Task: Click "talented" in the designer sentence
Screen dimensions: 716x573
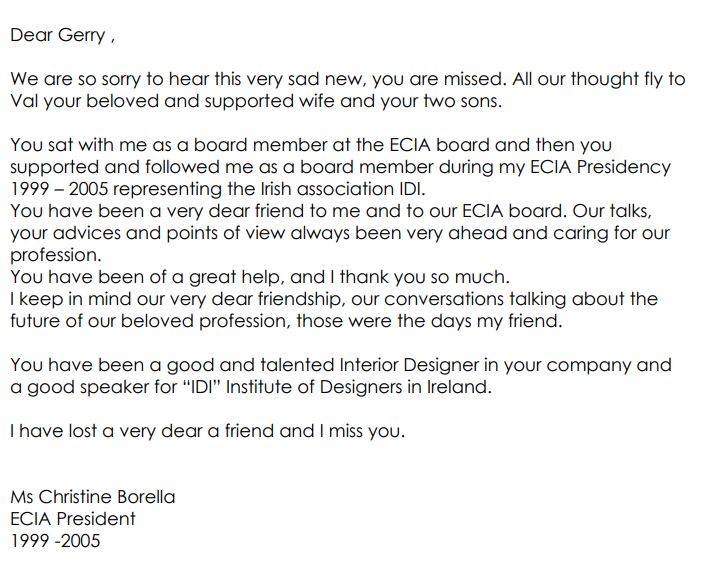Action: [297, 365]
